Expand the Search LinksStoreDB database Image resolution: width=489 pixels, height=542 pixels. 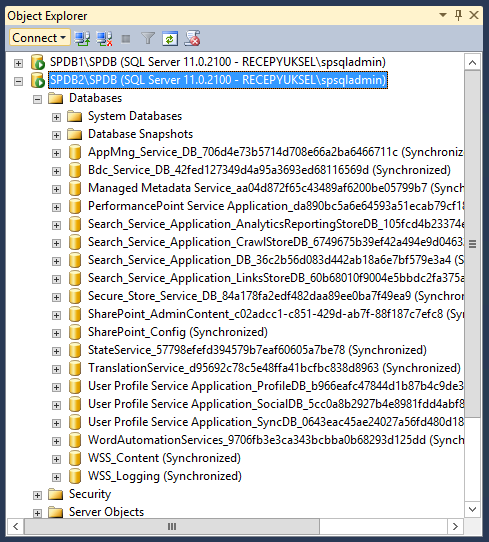tap(56, 279)
